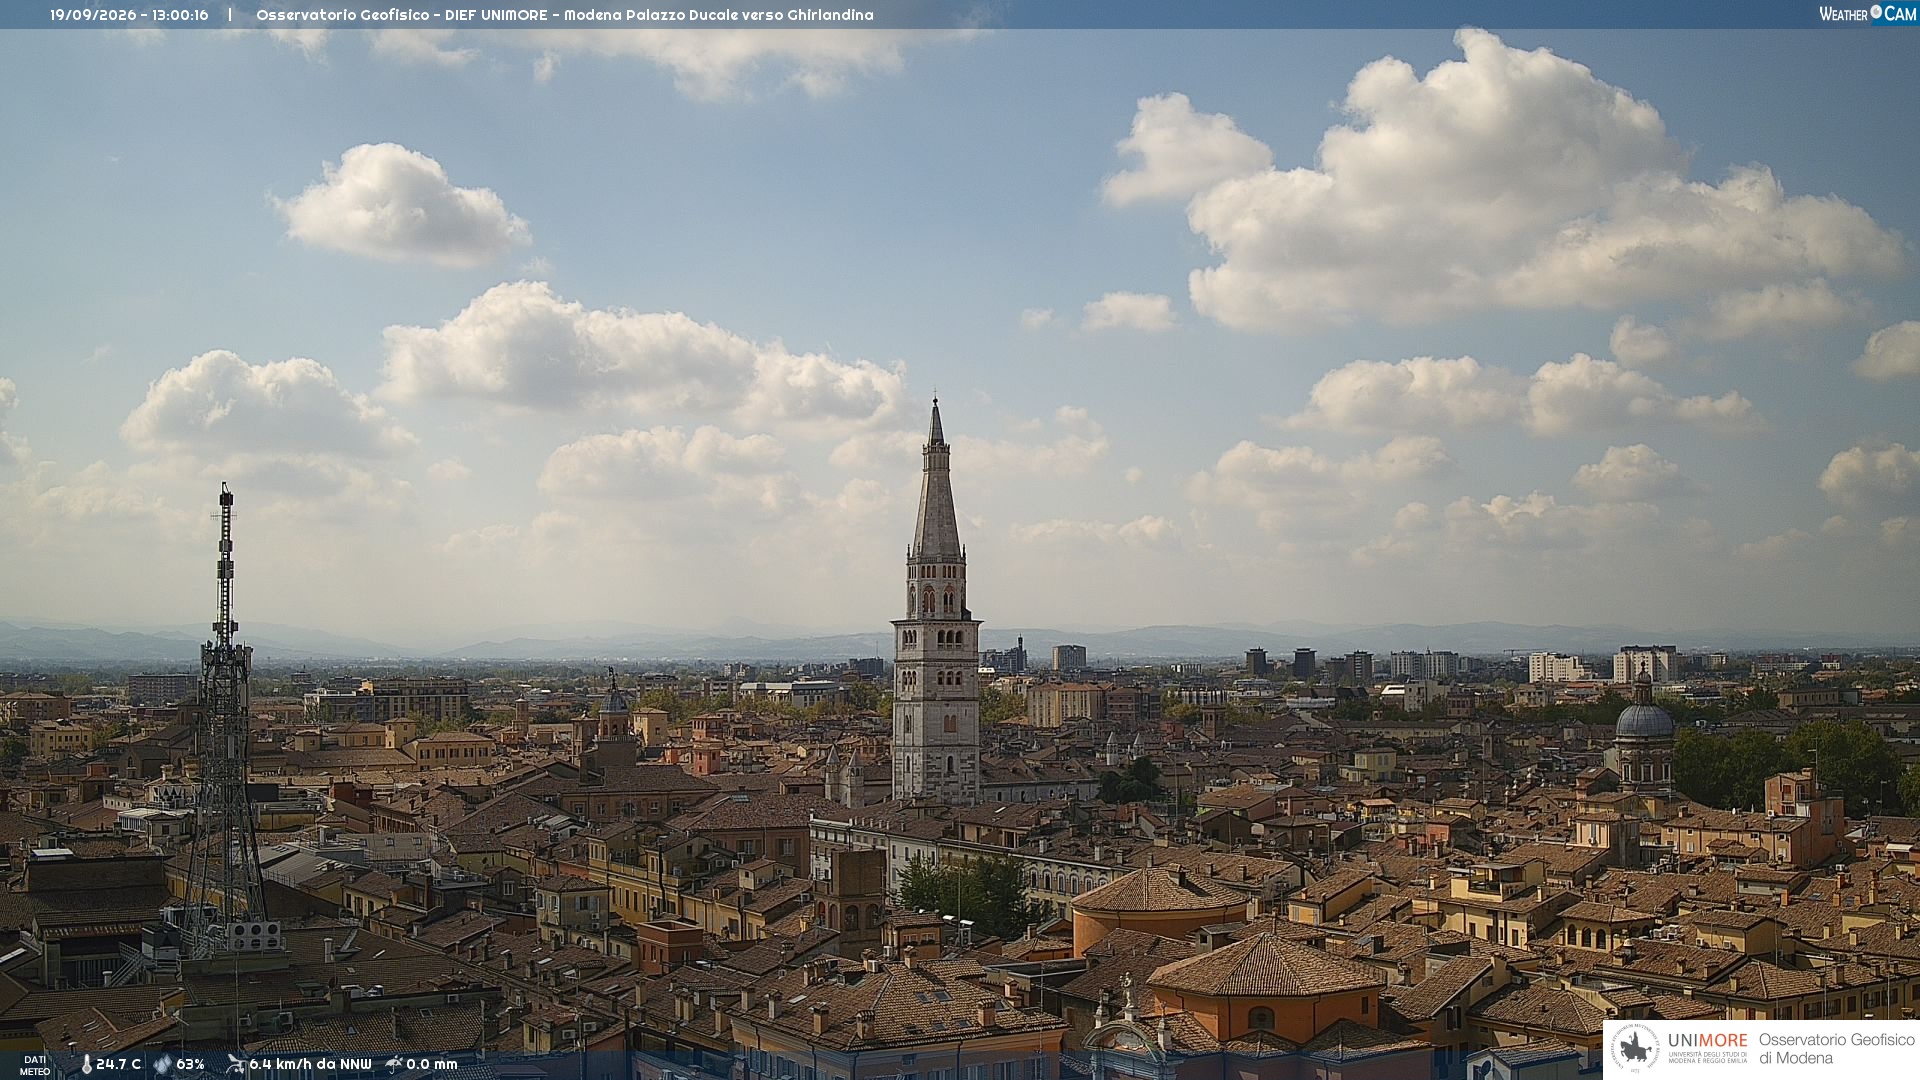Open the DATI METEO label
This screenshot has width=1920, height=1080.
point(35,1065)
